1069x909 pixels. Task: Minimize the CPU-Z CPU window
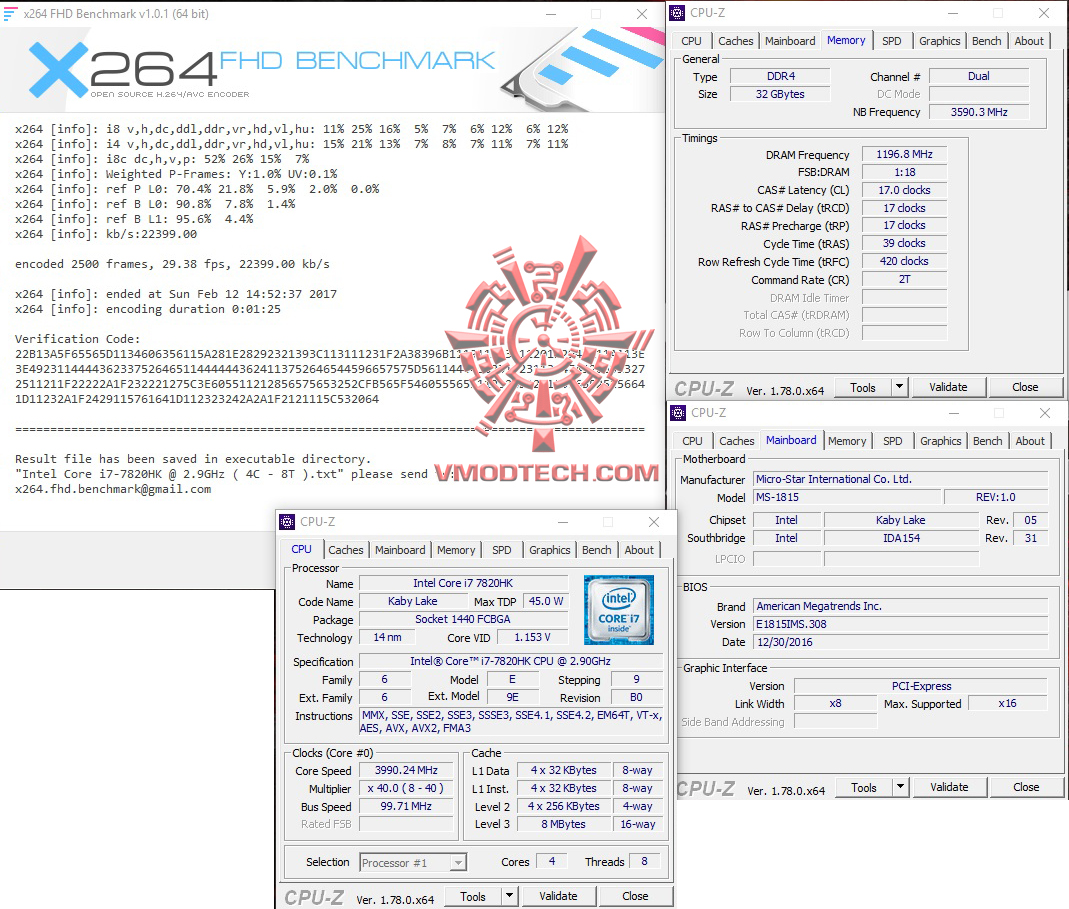(x=563, y=522)
